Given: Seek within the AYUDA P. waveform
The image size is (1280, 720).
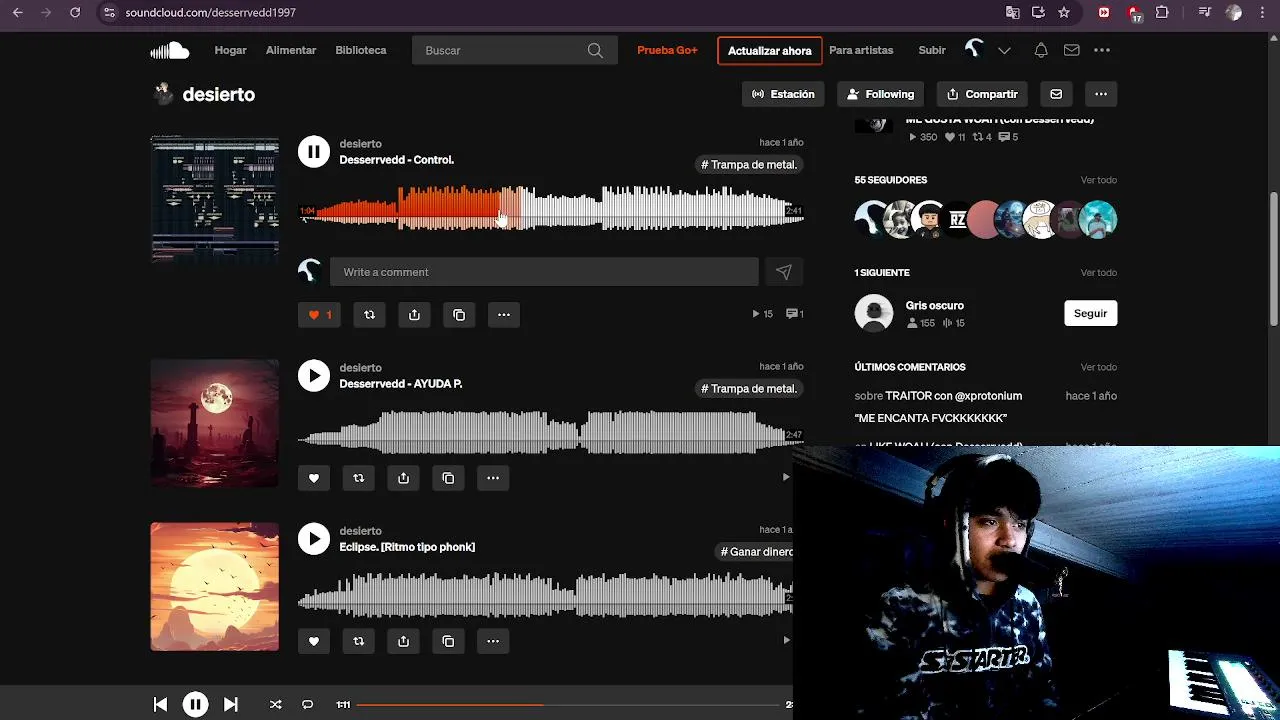Looking at the screenshot, I should [551, 433].
